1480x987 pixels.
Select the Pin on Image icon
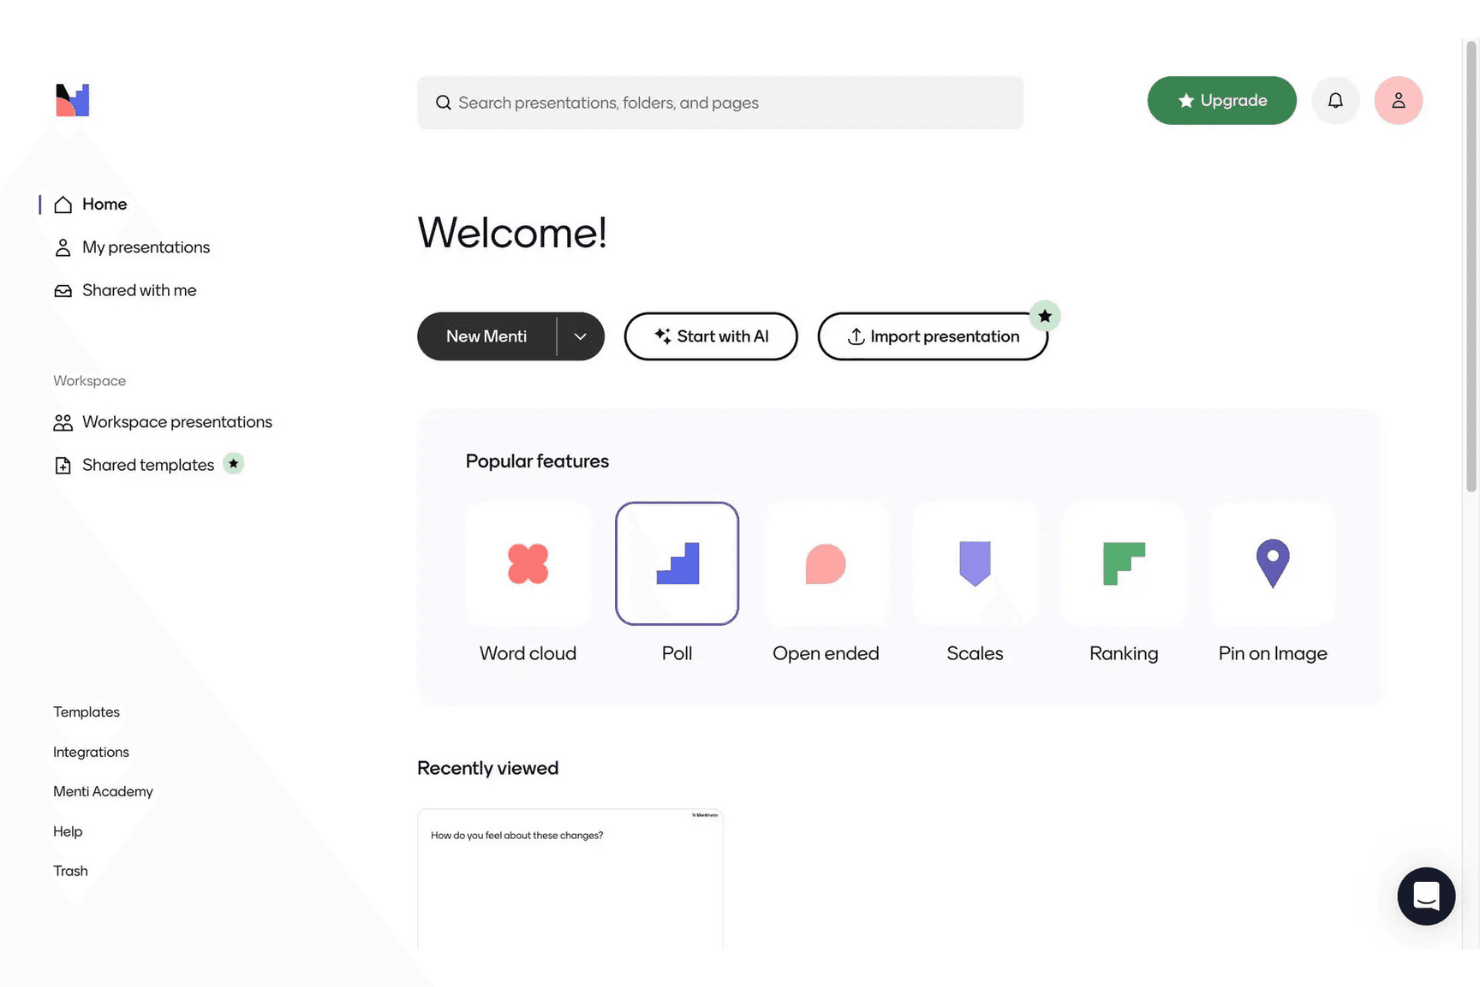(1273, 564)
